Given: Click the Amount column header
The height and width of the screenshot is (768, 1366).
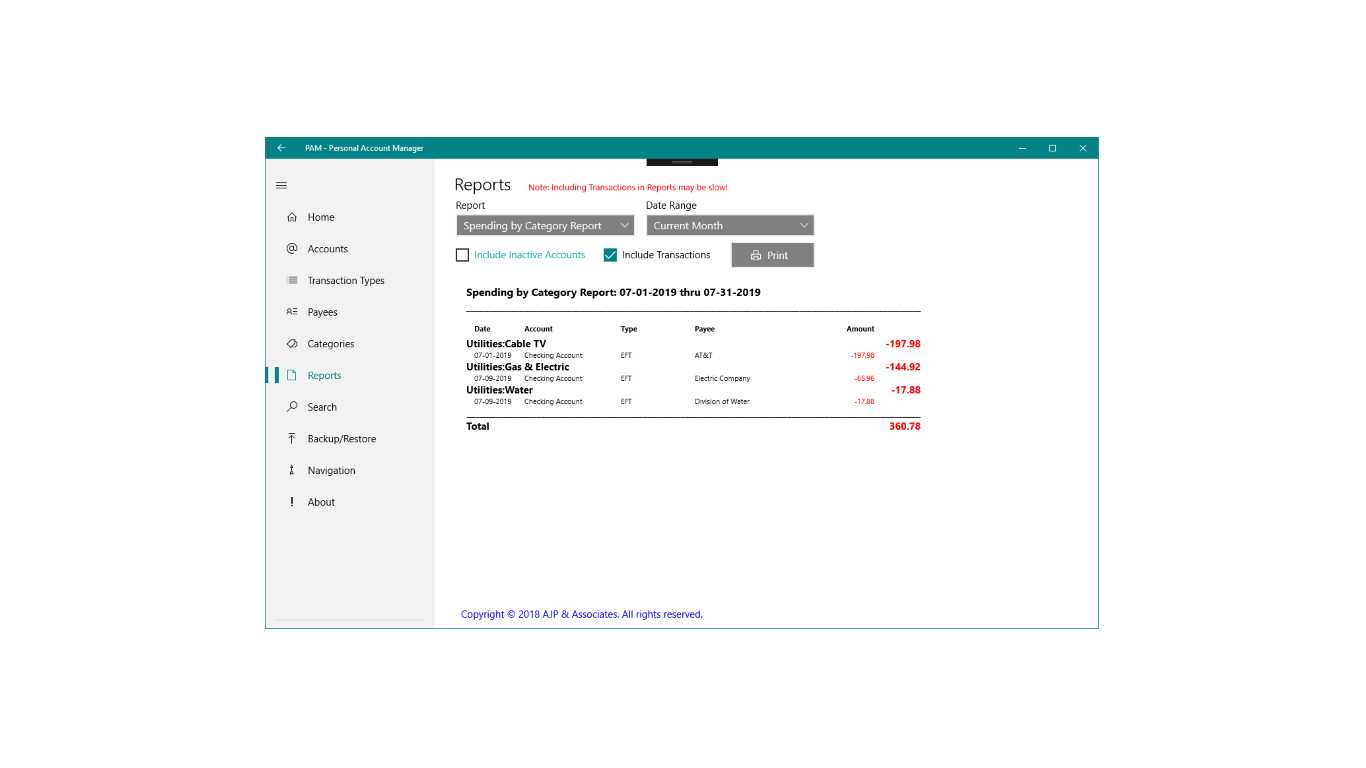Looking at the screenshot, I should click(x=860, y=329).
